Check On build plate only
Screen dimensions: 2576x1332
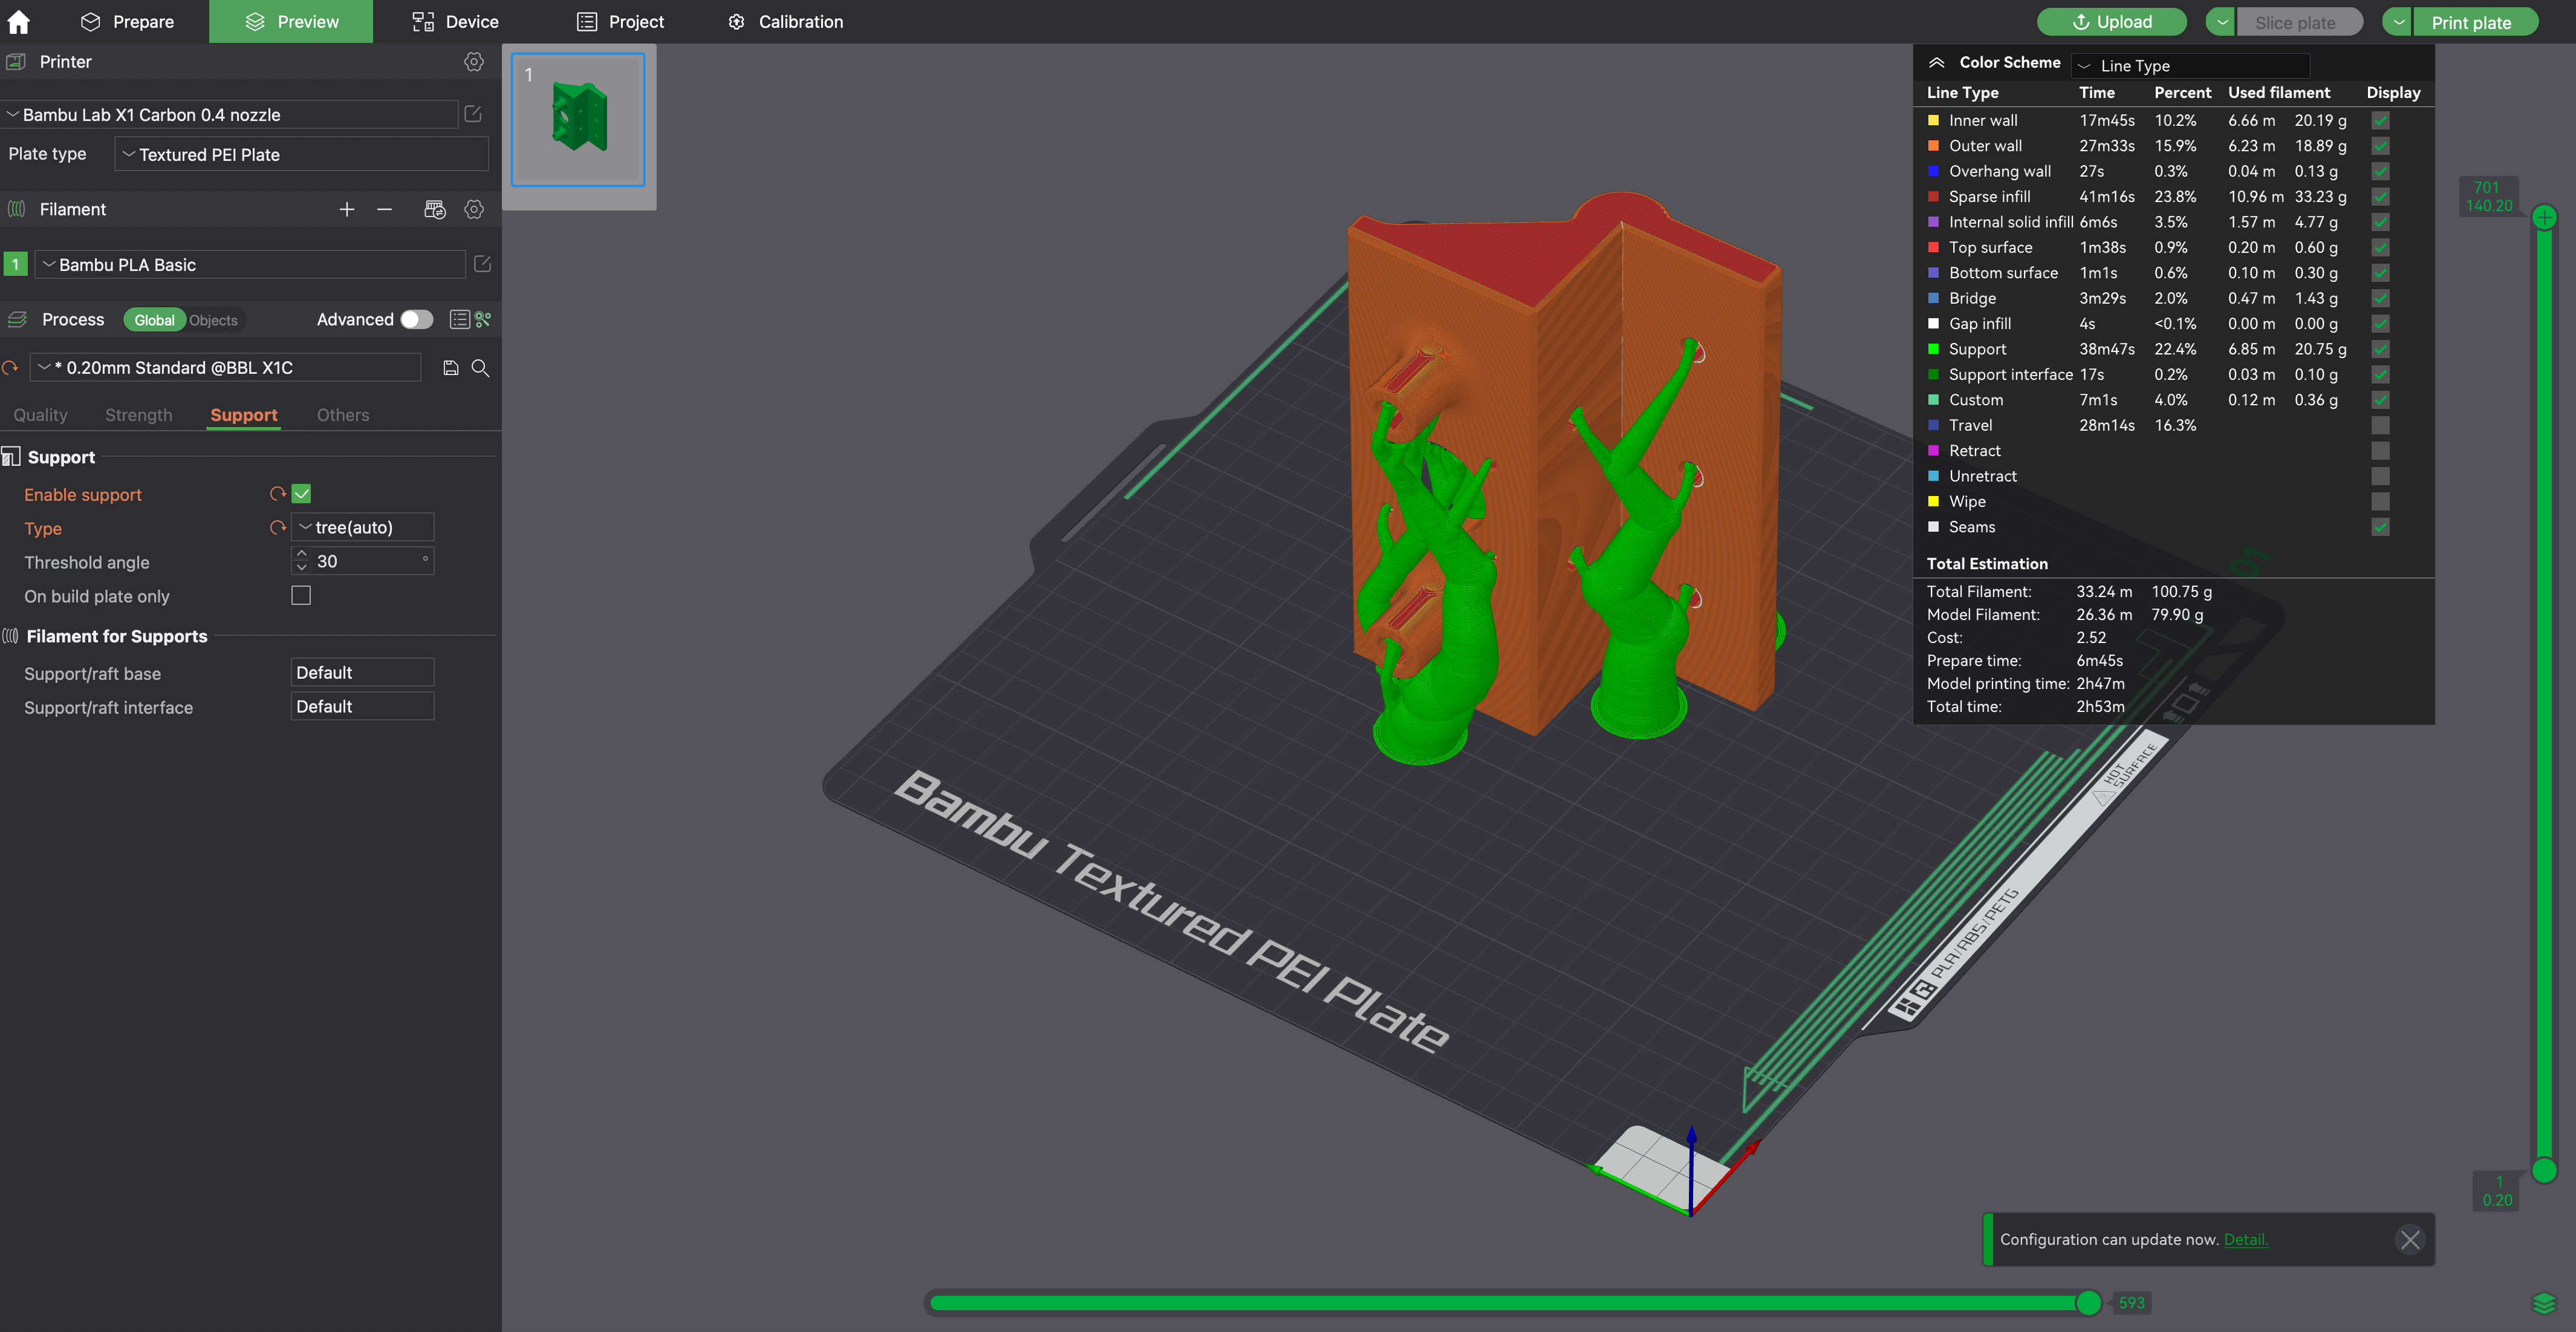[x=301, y=595]
